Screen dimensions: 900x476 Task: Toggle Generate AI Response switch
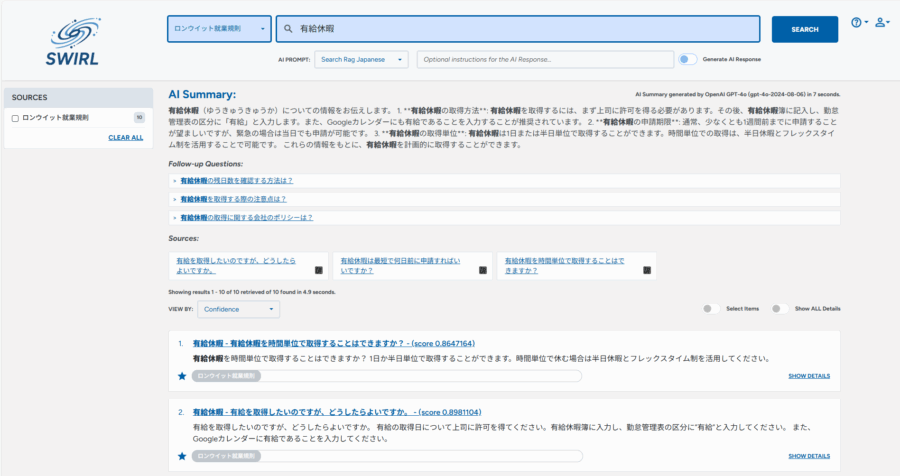coord(688,59)
